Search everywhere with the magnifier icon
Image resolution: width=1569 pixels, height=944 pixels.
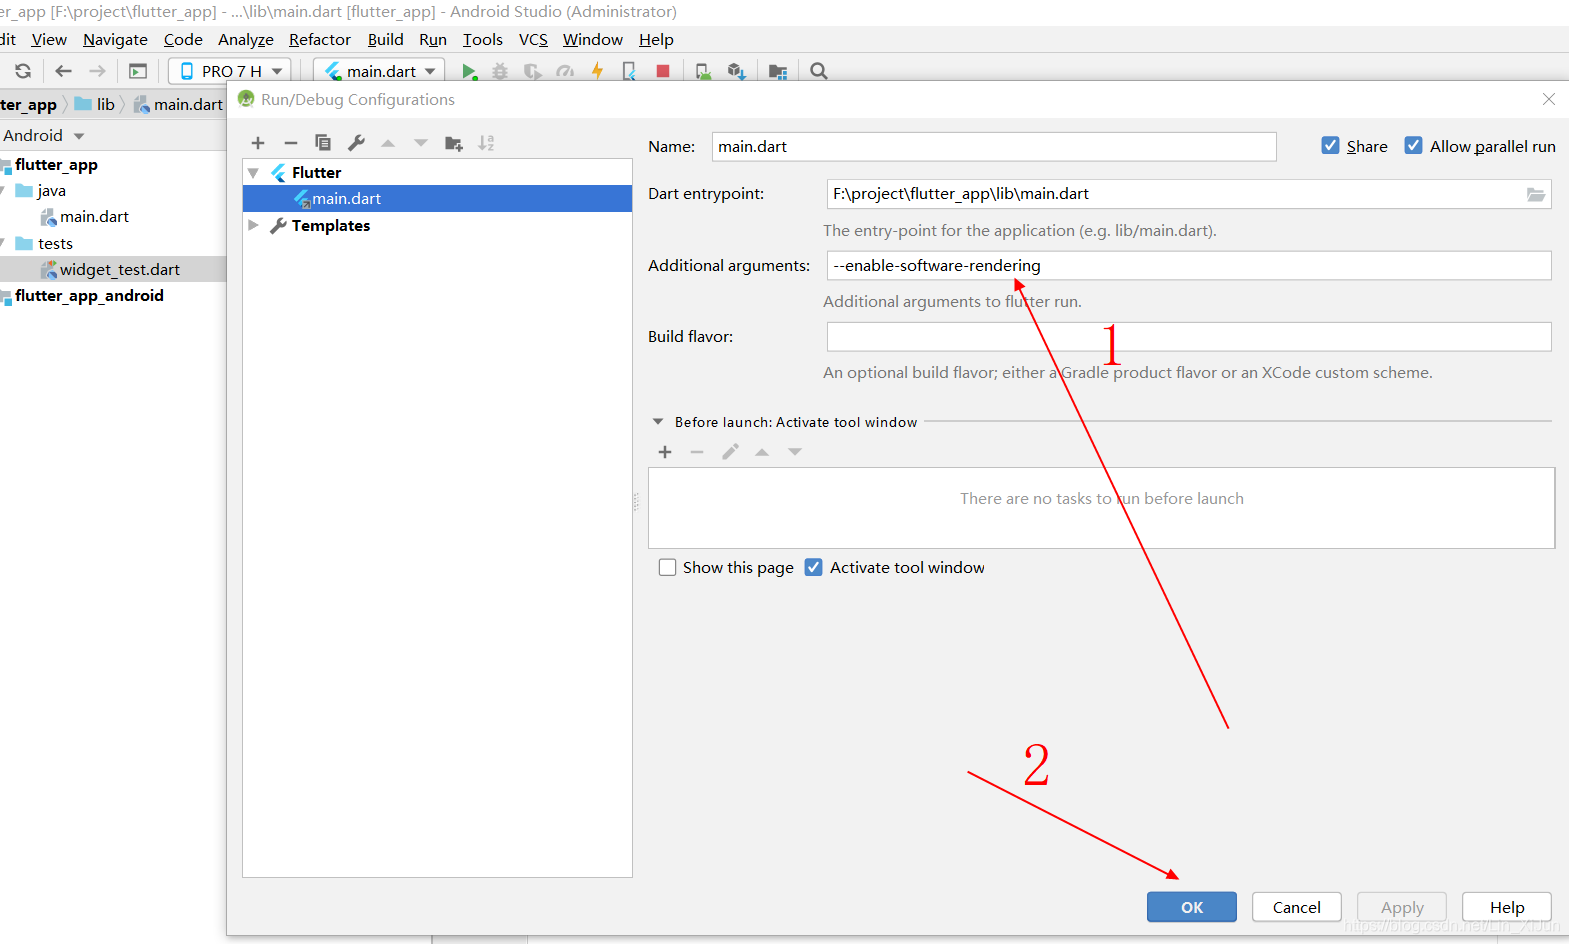(819, 71)
